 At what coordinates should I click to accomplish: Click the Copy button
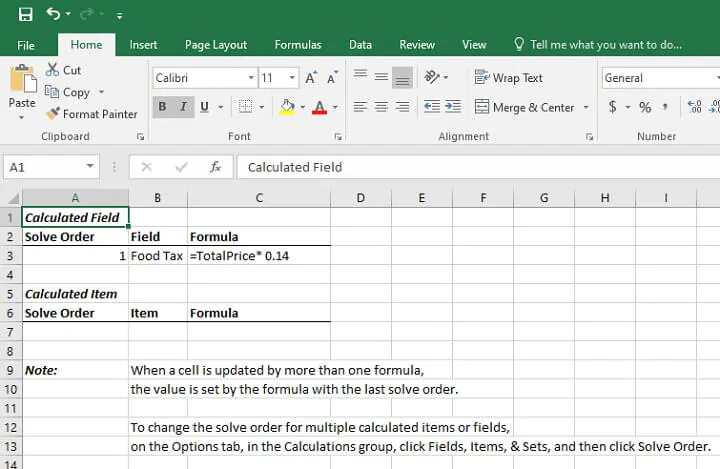[x=68, y=92]
